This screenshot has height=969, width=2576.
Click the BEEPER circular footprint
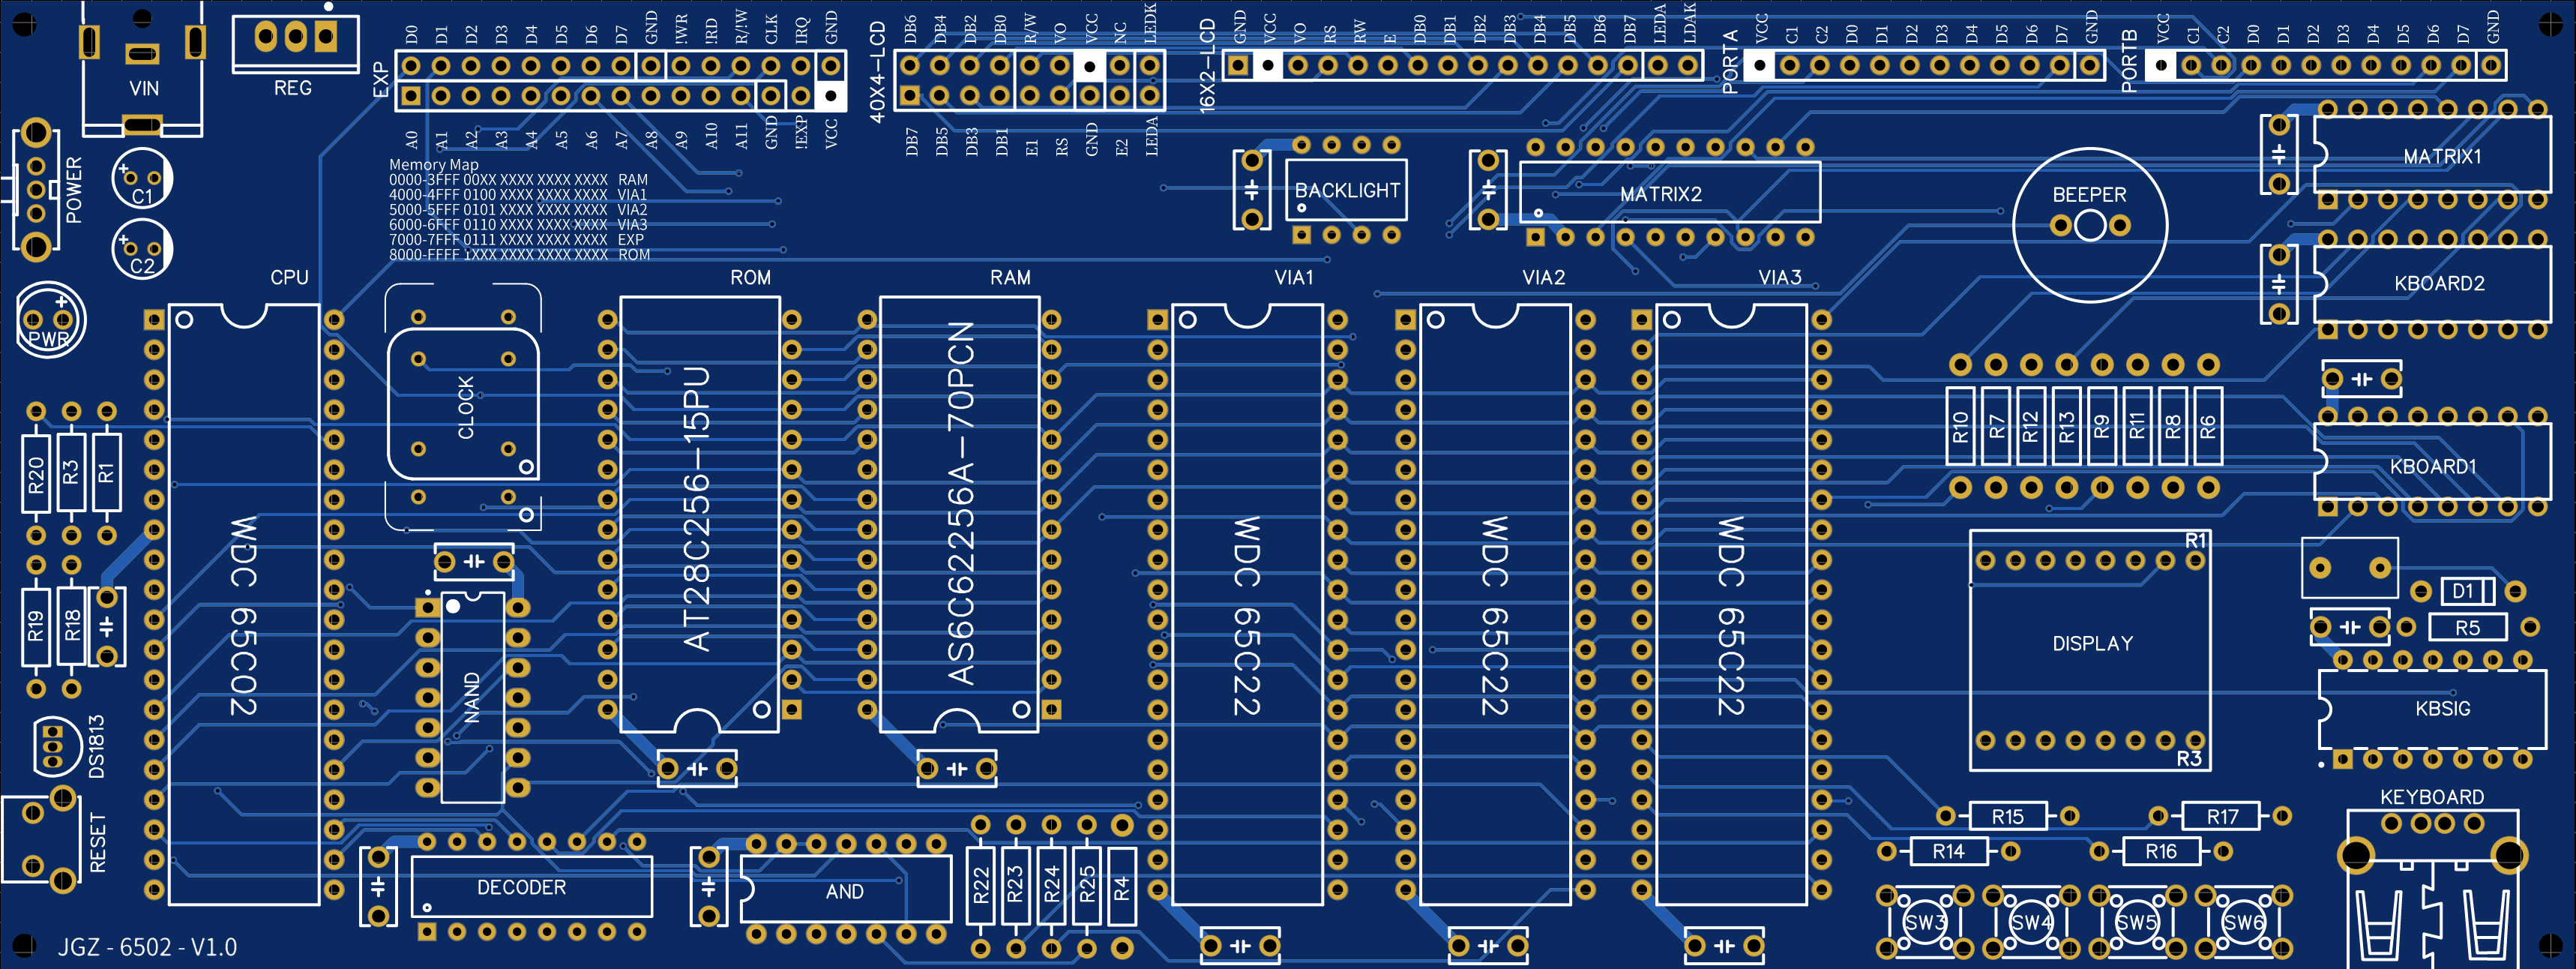tap(2090, 225)
